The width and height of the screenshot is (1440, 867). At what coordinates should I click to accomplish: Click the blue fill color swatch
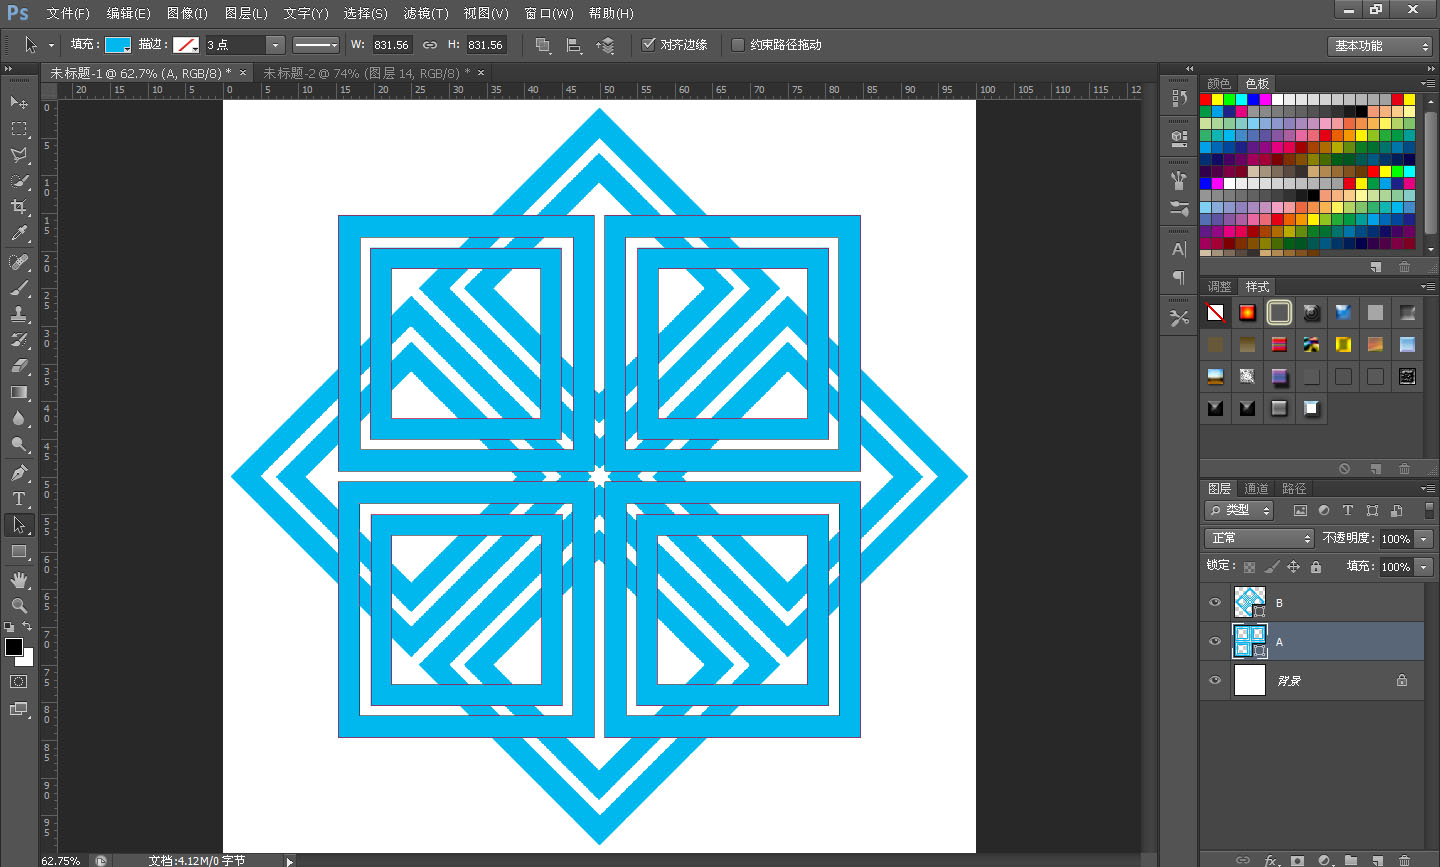pos(118,45)
